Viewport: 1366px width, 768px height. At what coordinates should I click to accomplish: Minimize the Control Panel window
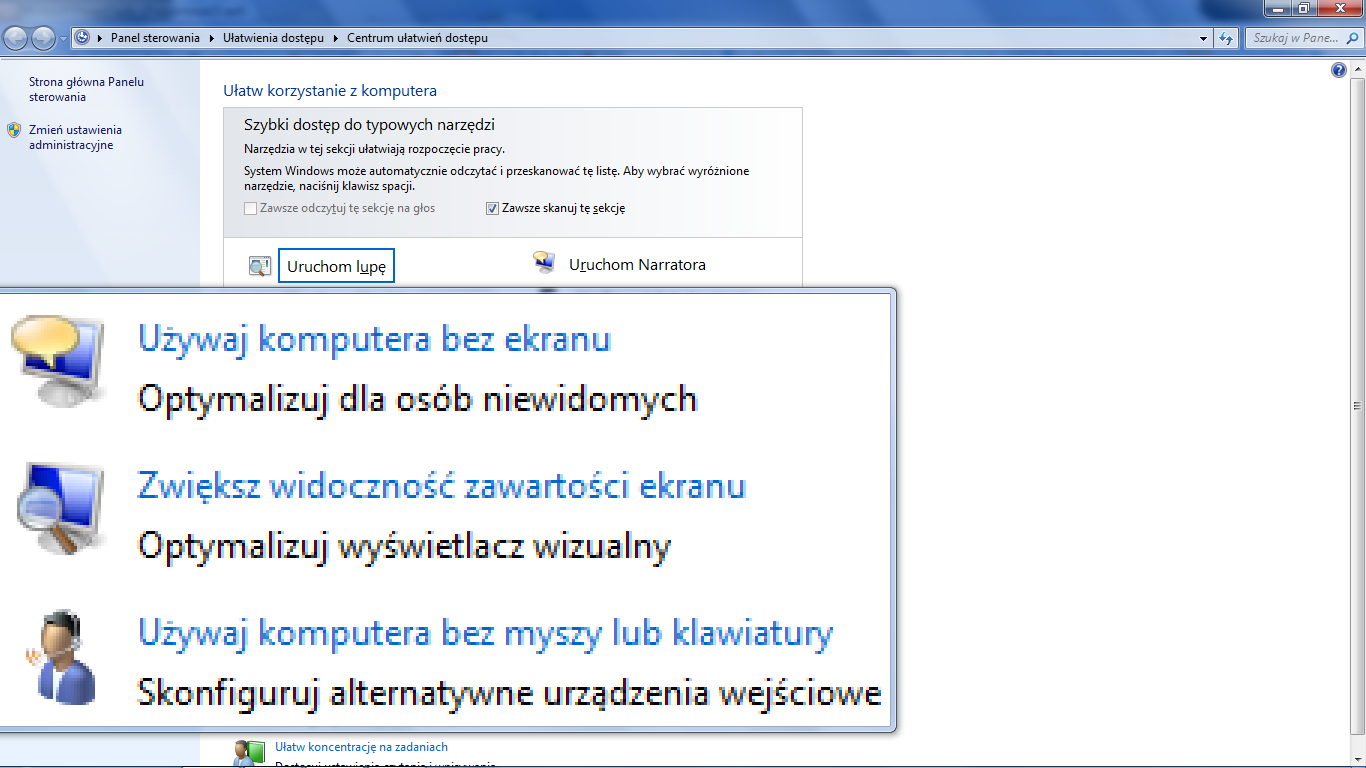[1277, 8]
